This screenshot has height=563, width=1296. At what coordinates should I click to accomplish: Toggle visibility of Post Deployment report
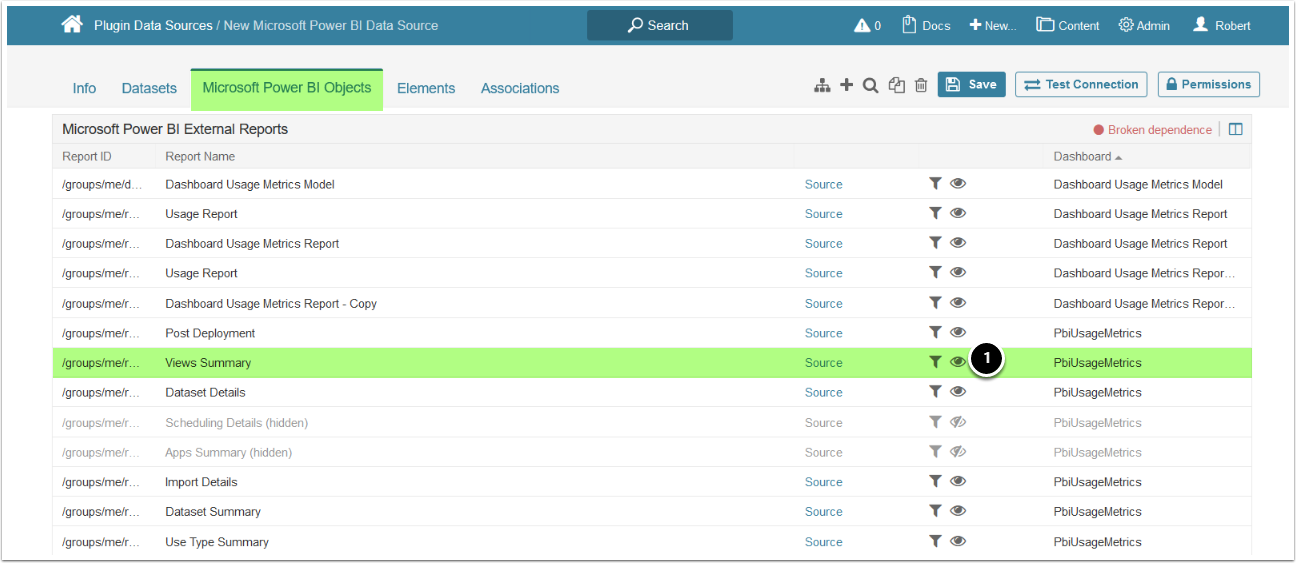958,332
